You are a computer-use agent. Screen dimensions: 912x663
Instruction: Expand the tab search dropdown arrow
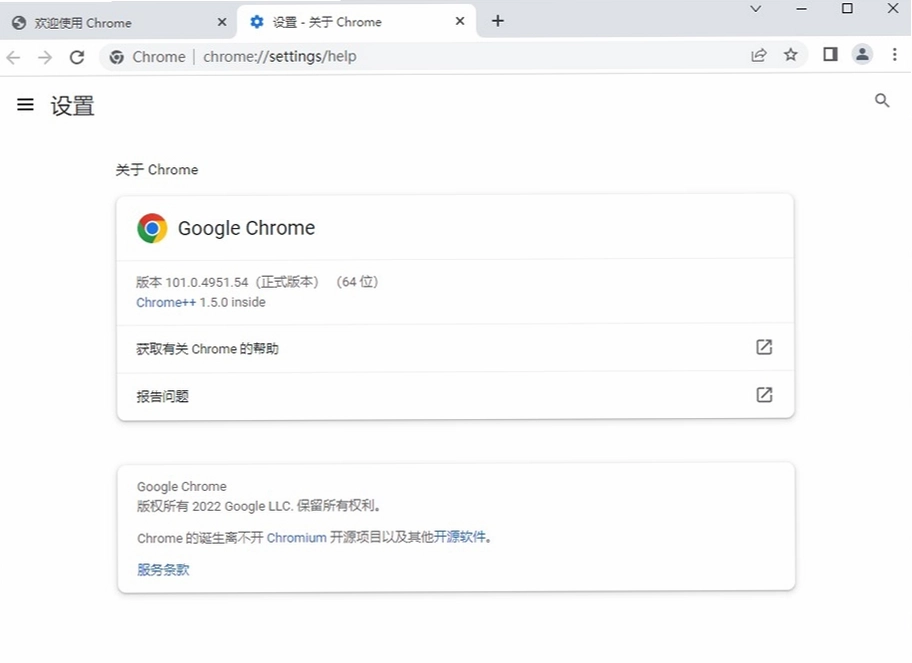coord(756,9)
